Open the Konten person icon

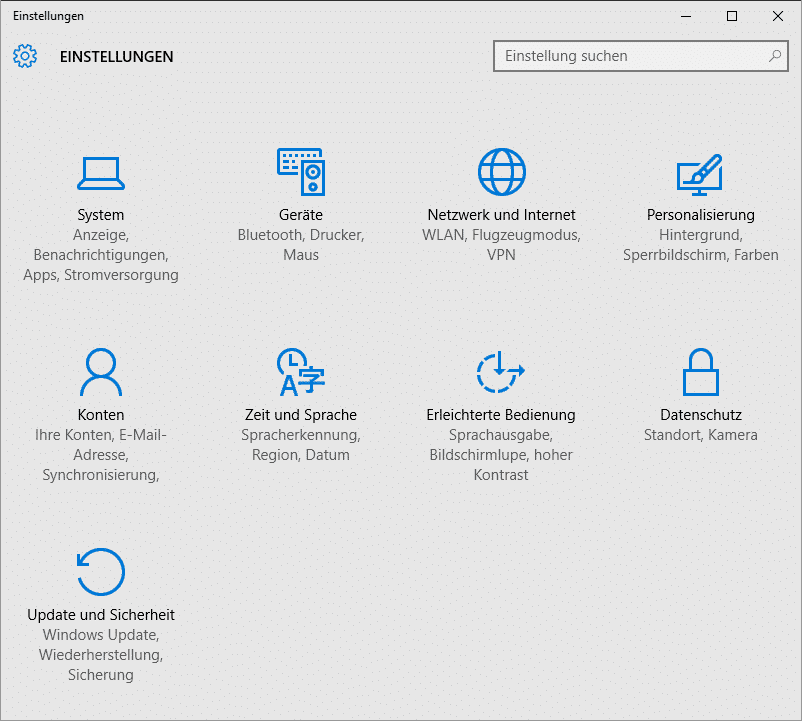[101, 372]
